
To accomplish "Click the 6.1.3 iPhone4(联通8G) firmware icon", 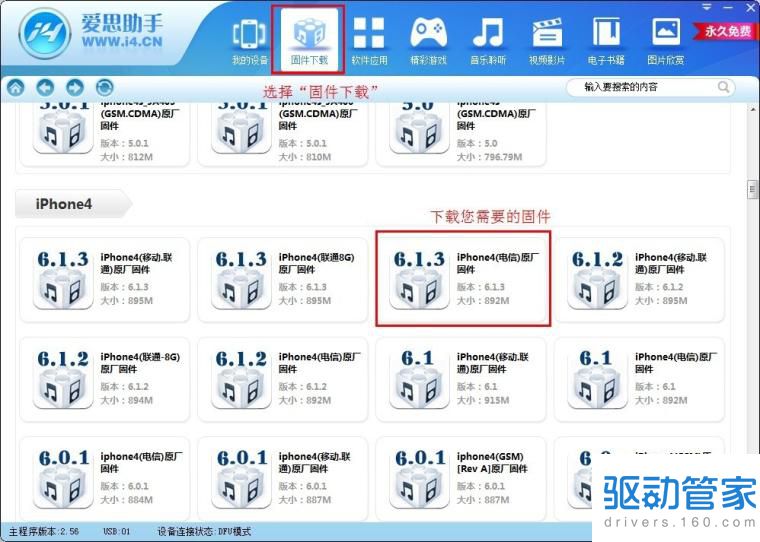I will coord(241,279).
